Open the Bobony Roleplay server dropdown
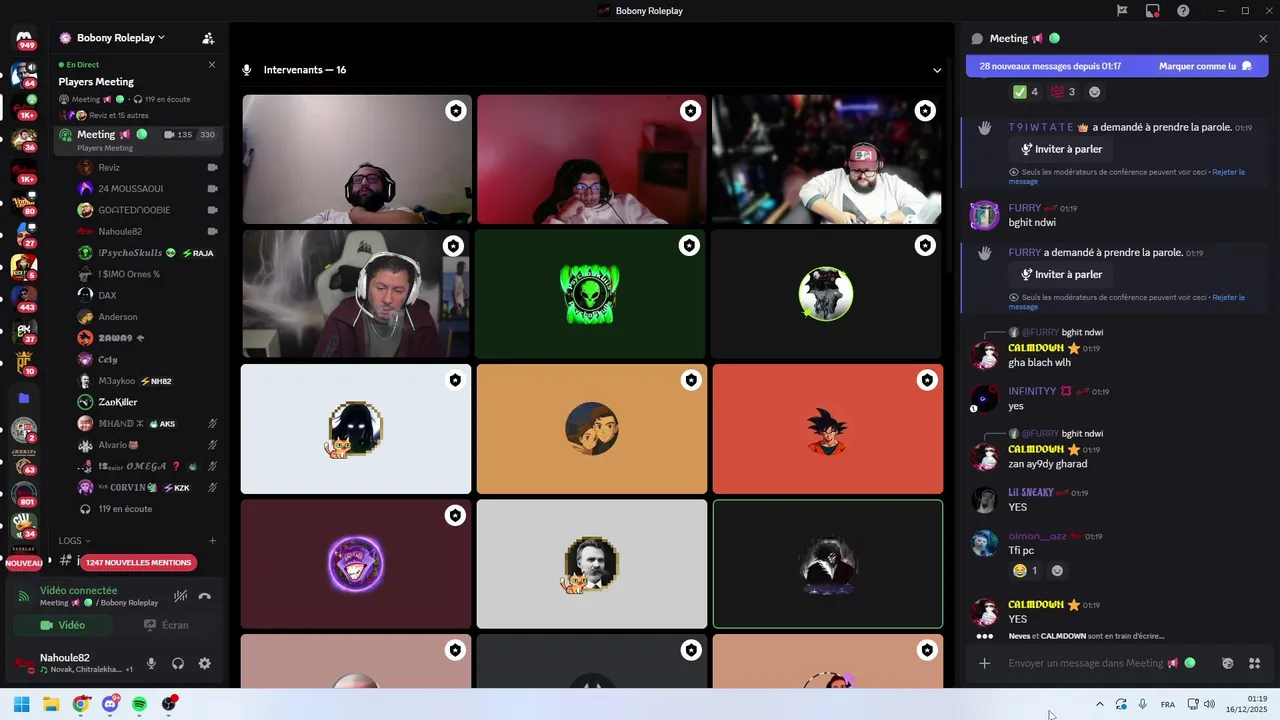The image size is (1280, 720). (x=112, y=38)
